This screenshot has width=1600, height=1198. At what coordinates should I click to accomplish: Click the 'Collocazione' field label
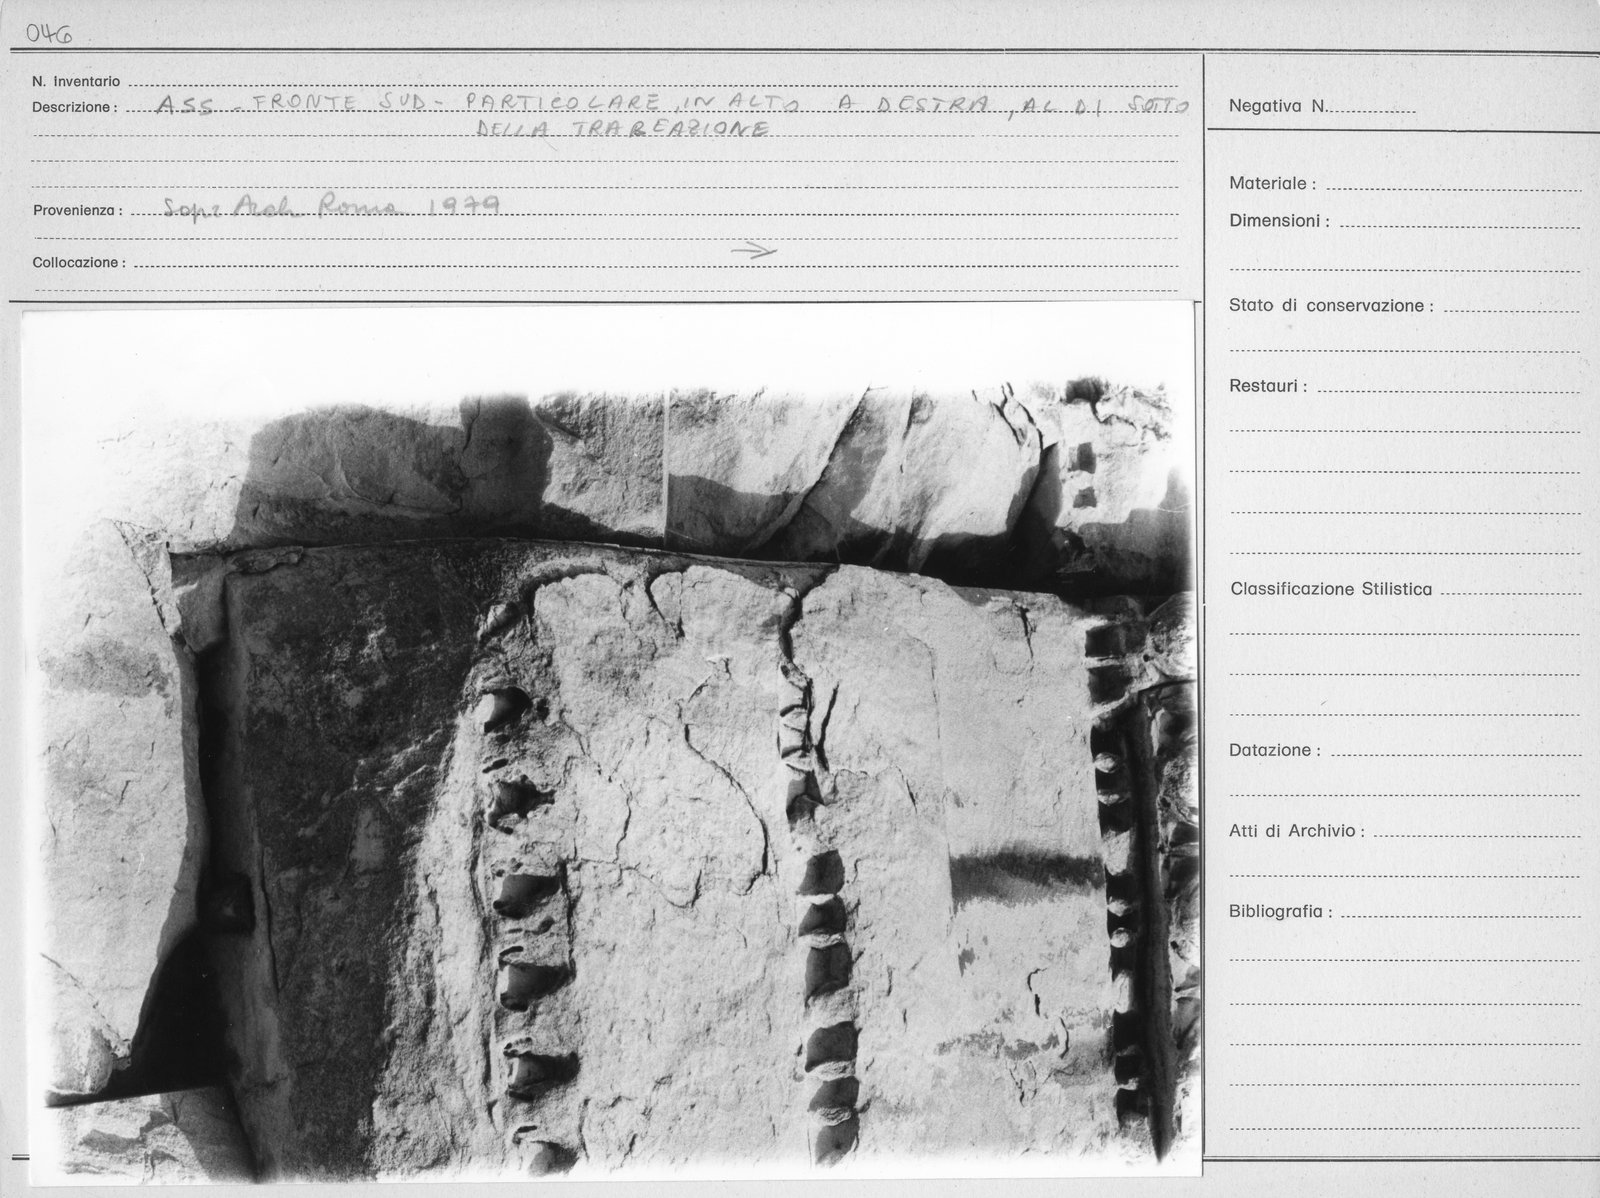79,263
